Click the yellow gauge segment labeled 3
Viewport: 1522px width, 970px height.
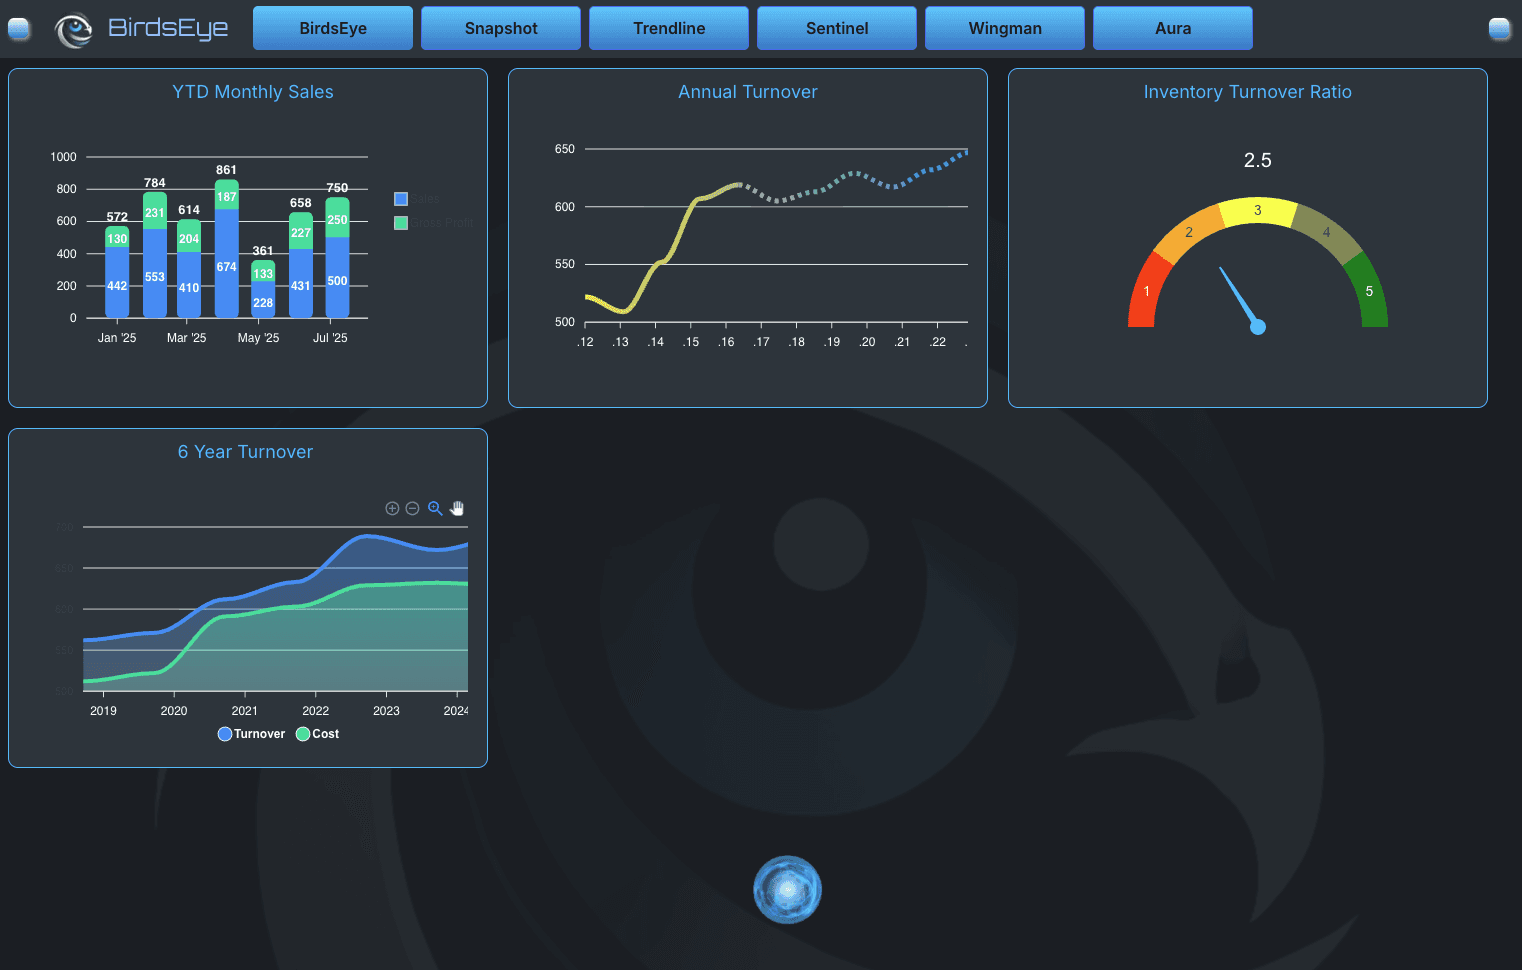click(1258, 210)
